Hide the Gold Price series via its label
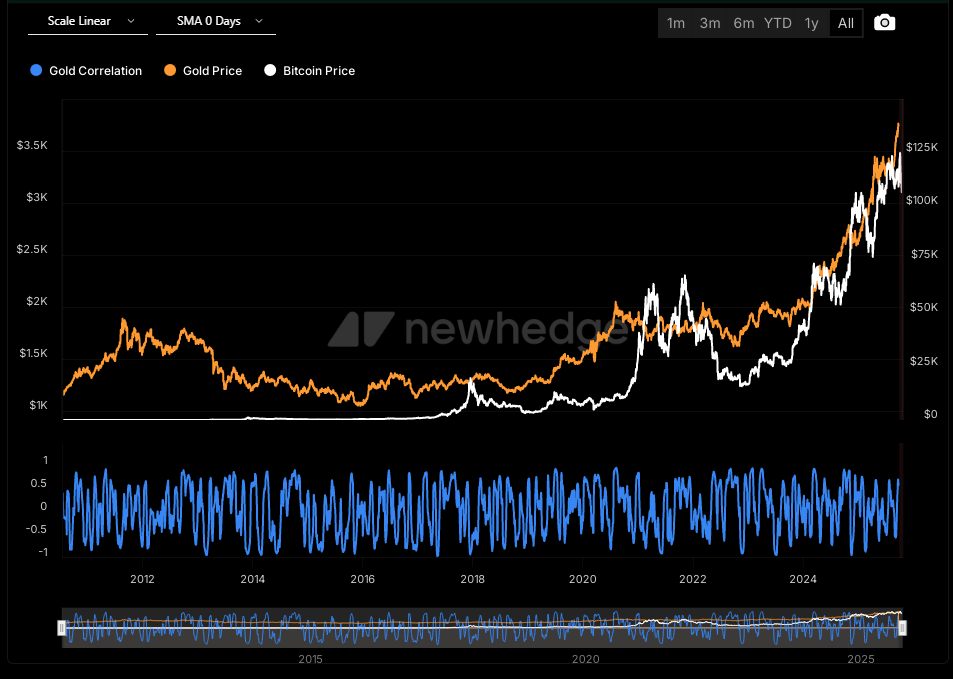The height and width of the screenshot is (679, 953). point(212,71)
